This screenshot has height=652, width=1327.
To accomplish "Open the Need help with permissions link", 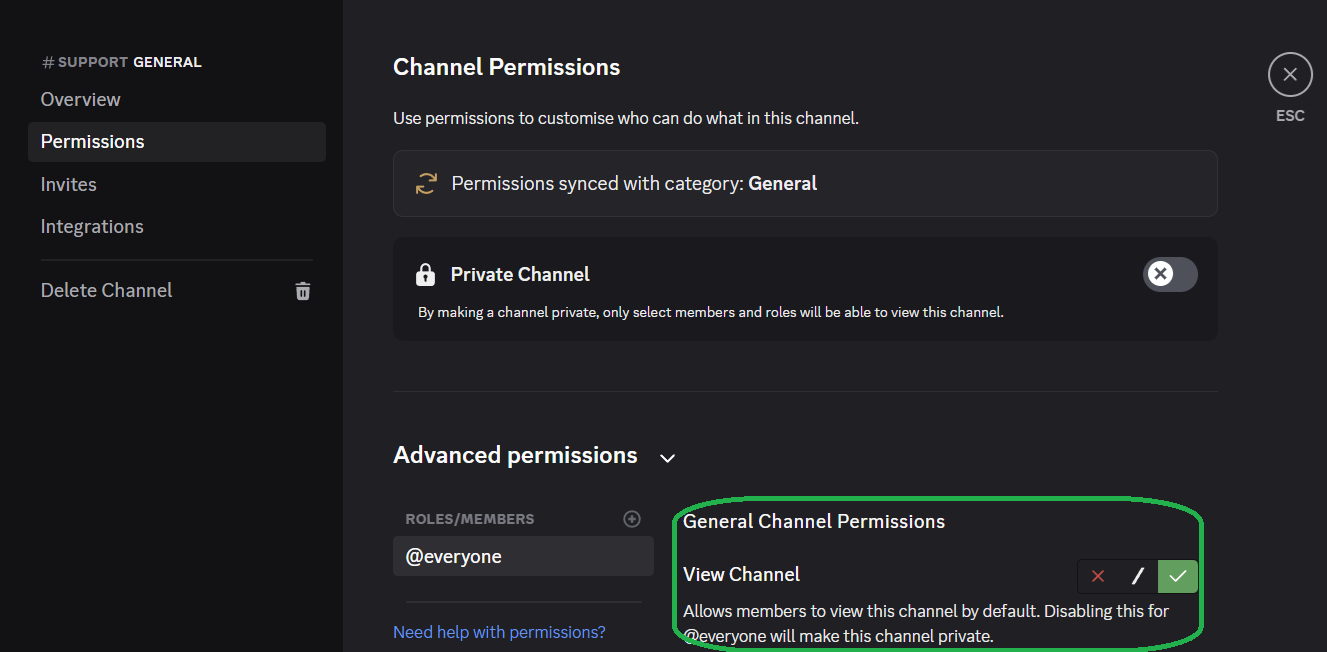I will [499, 631].
